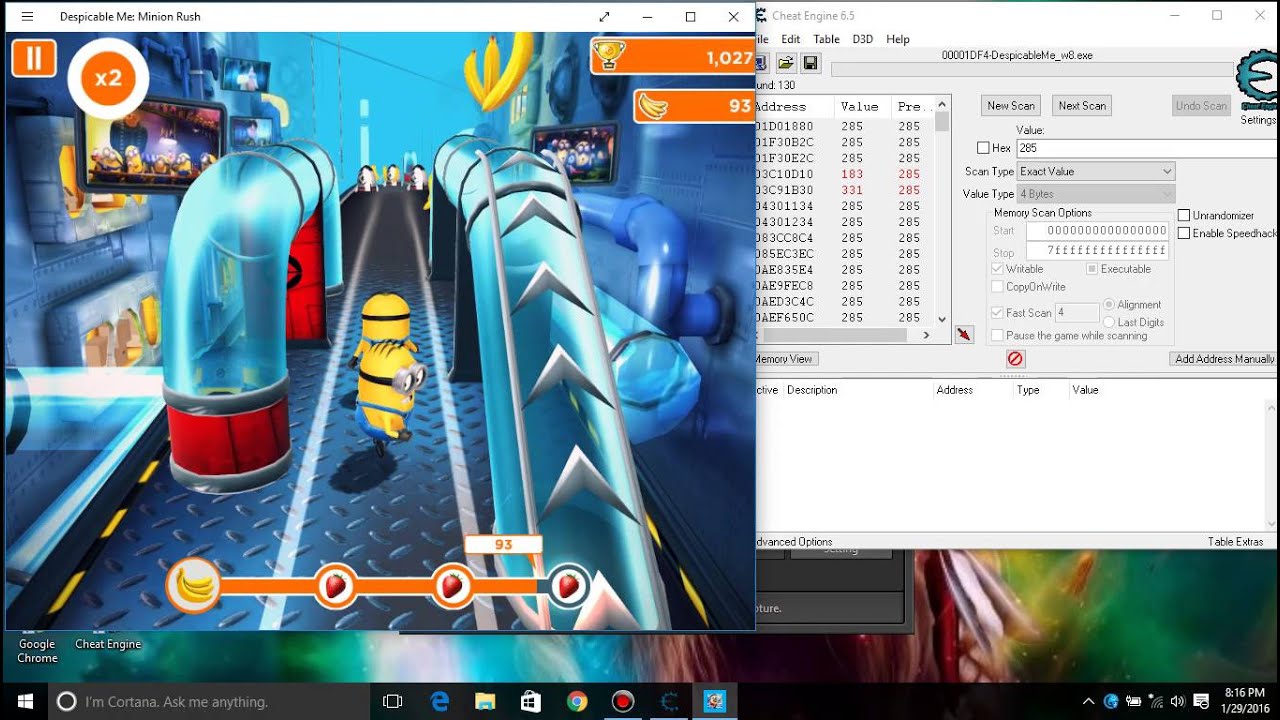
Task: Click the red arrow add-to-list icon
Action: click(x=964, y=334)
